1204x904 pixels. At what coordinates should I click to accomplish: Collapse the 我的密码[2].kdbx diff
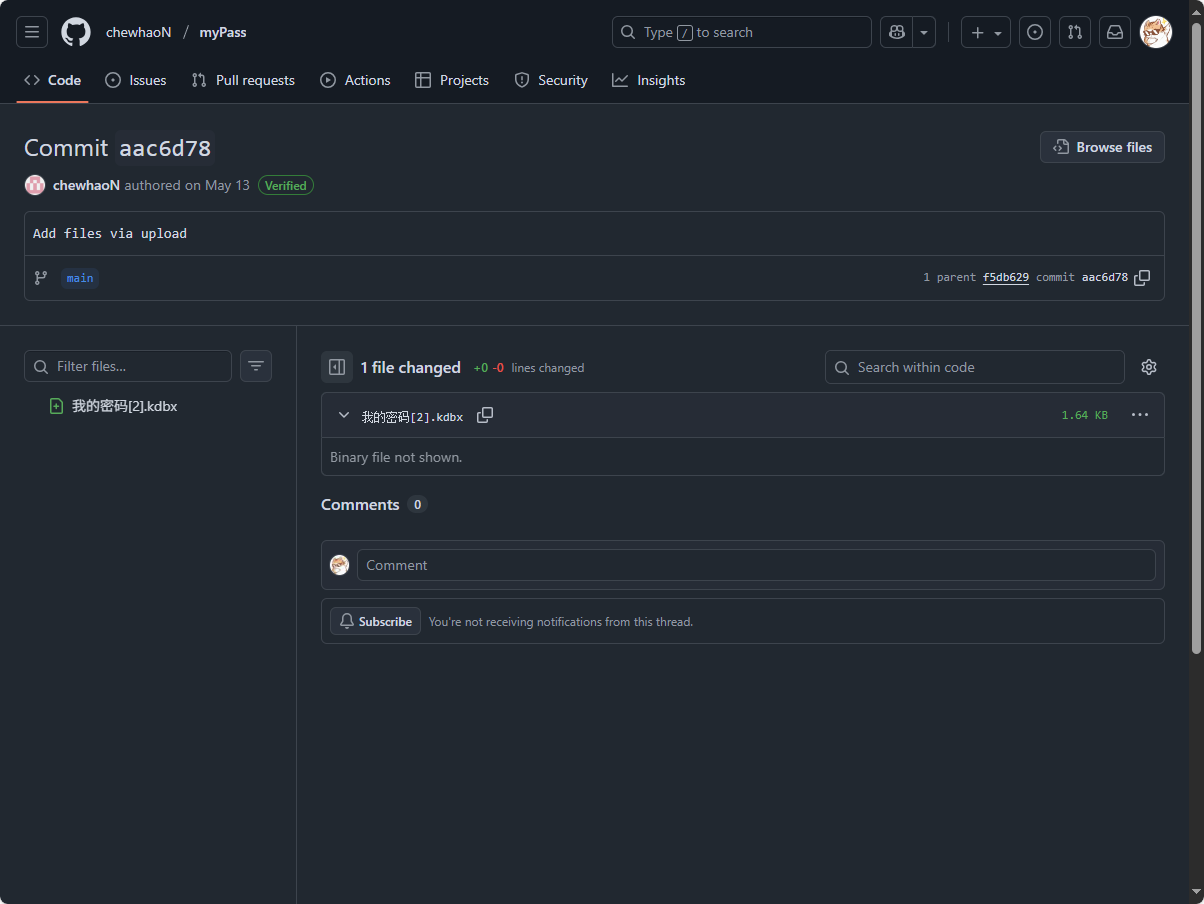pyautogui.click(x=344, y=415)
